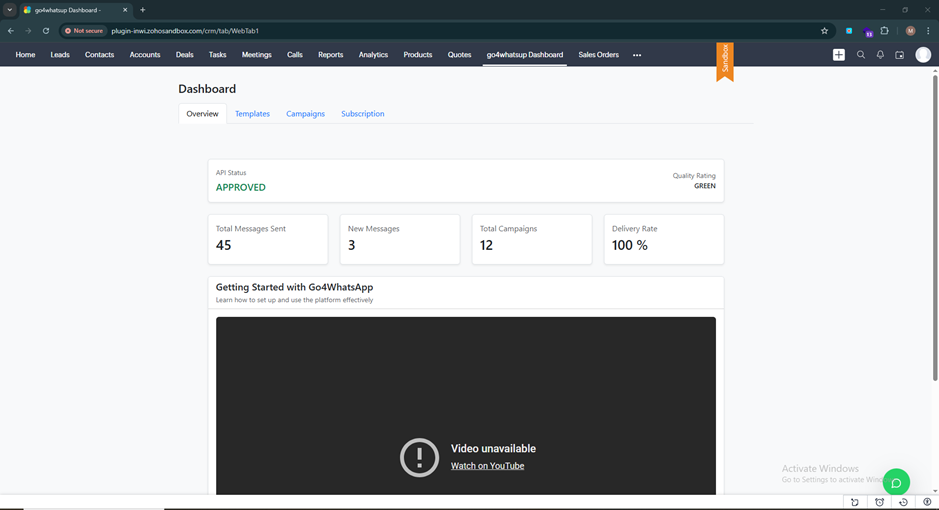
Task: Bookmark this page with the star icon
Action: point(824,31)
